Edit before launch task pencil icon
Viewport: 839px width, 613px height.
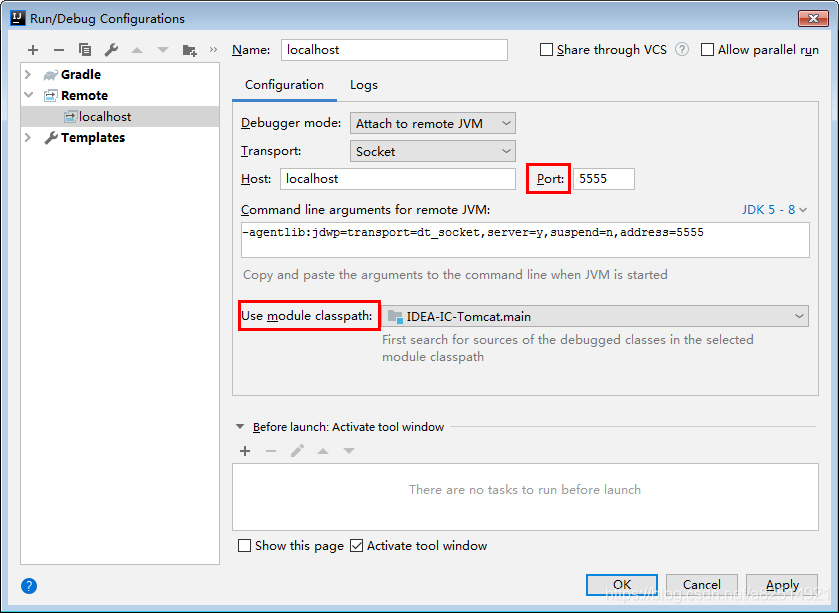(x=297, y=451)
